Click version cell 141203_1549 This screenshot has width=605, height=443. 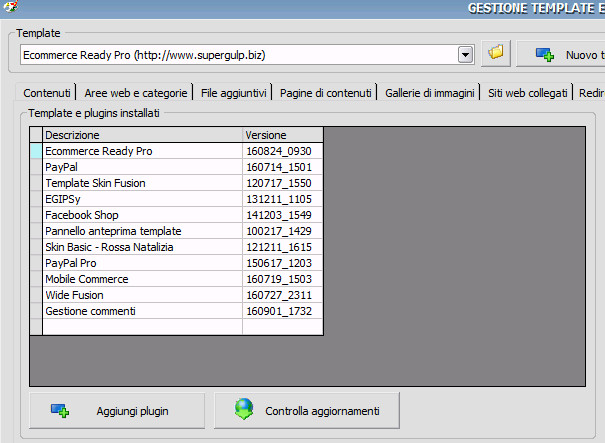pos(282,215)
